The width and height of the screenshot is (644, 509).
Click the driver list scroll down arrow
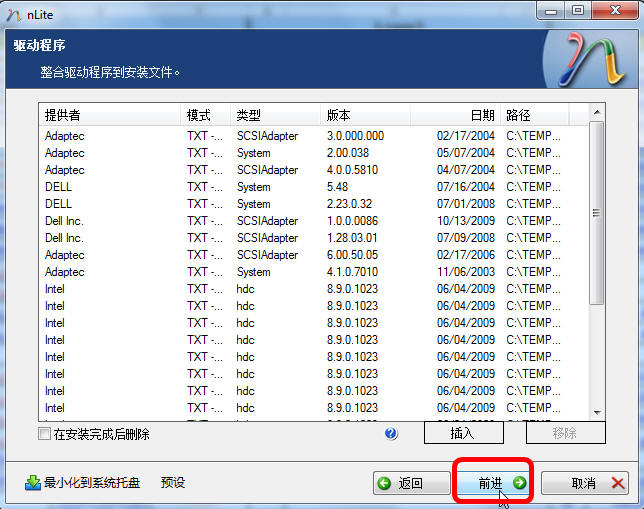point(597,412)
